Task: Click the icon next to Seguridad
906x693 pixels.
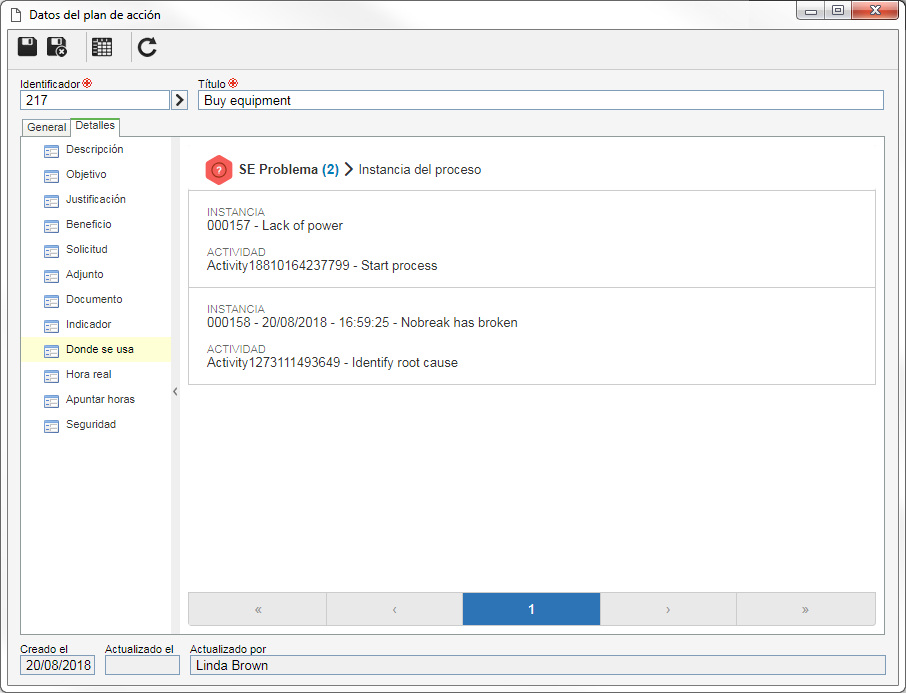Action: pyautogui.click(x=51, y=427)
